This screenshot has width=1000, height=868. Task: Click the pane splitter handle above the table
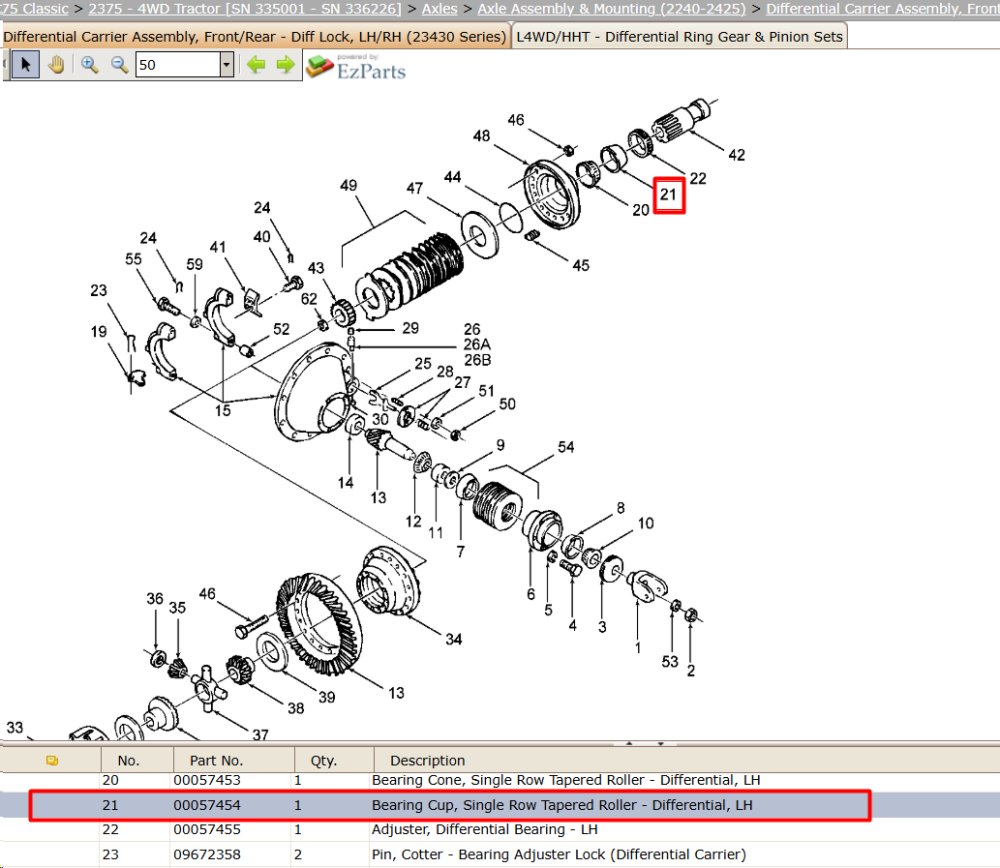(x=645, y=744)
